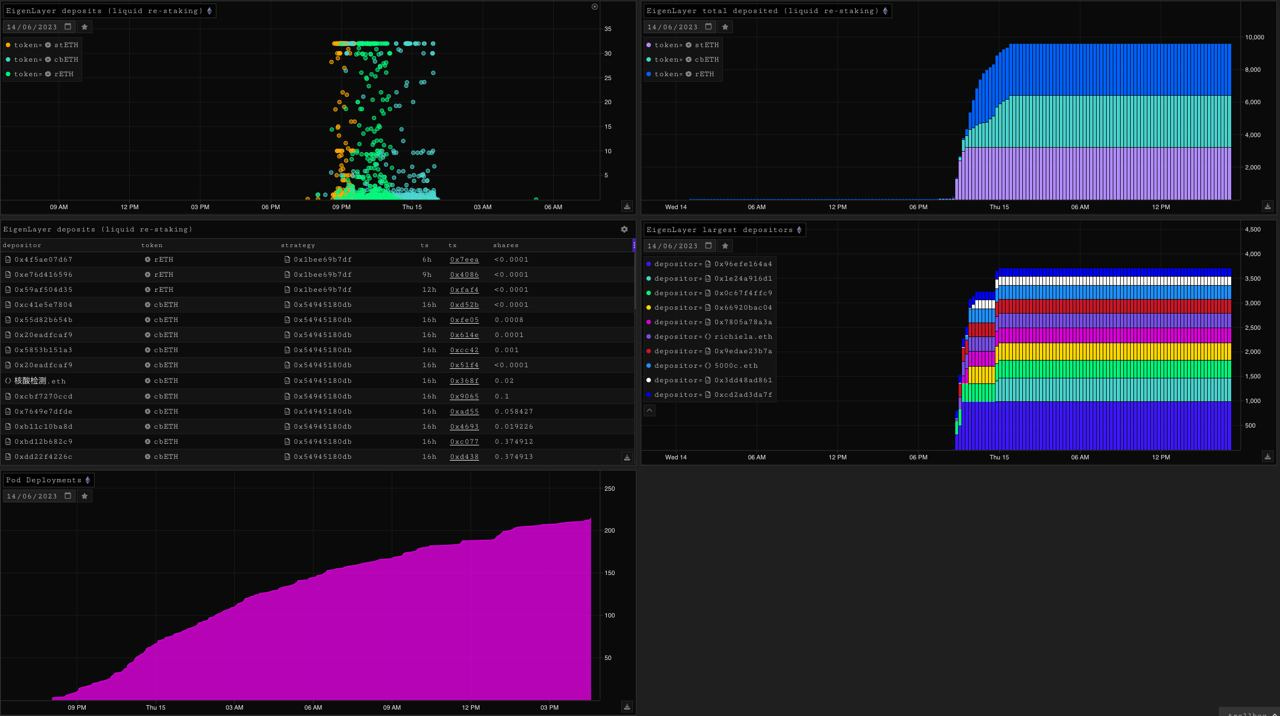Open calendar picker in largest depositors panel
Image resolution: width=1280 pixels, height=716 pixels.
709,246
